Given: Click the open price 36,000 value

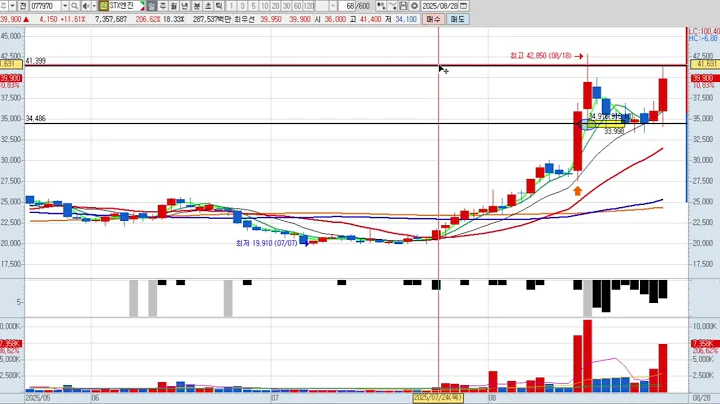Looking at the screenshot, I should [335, 19].
